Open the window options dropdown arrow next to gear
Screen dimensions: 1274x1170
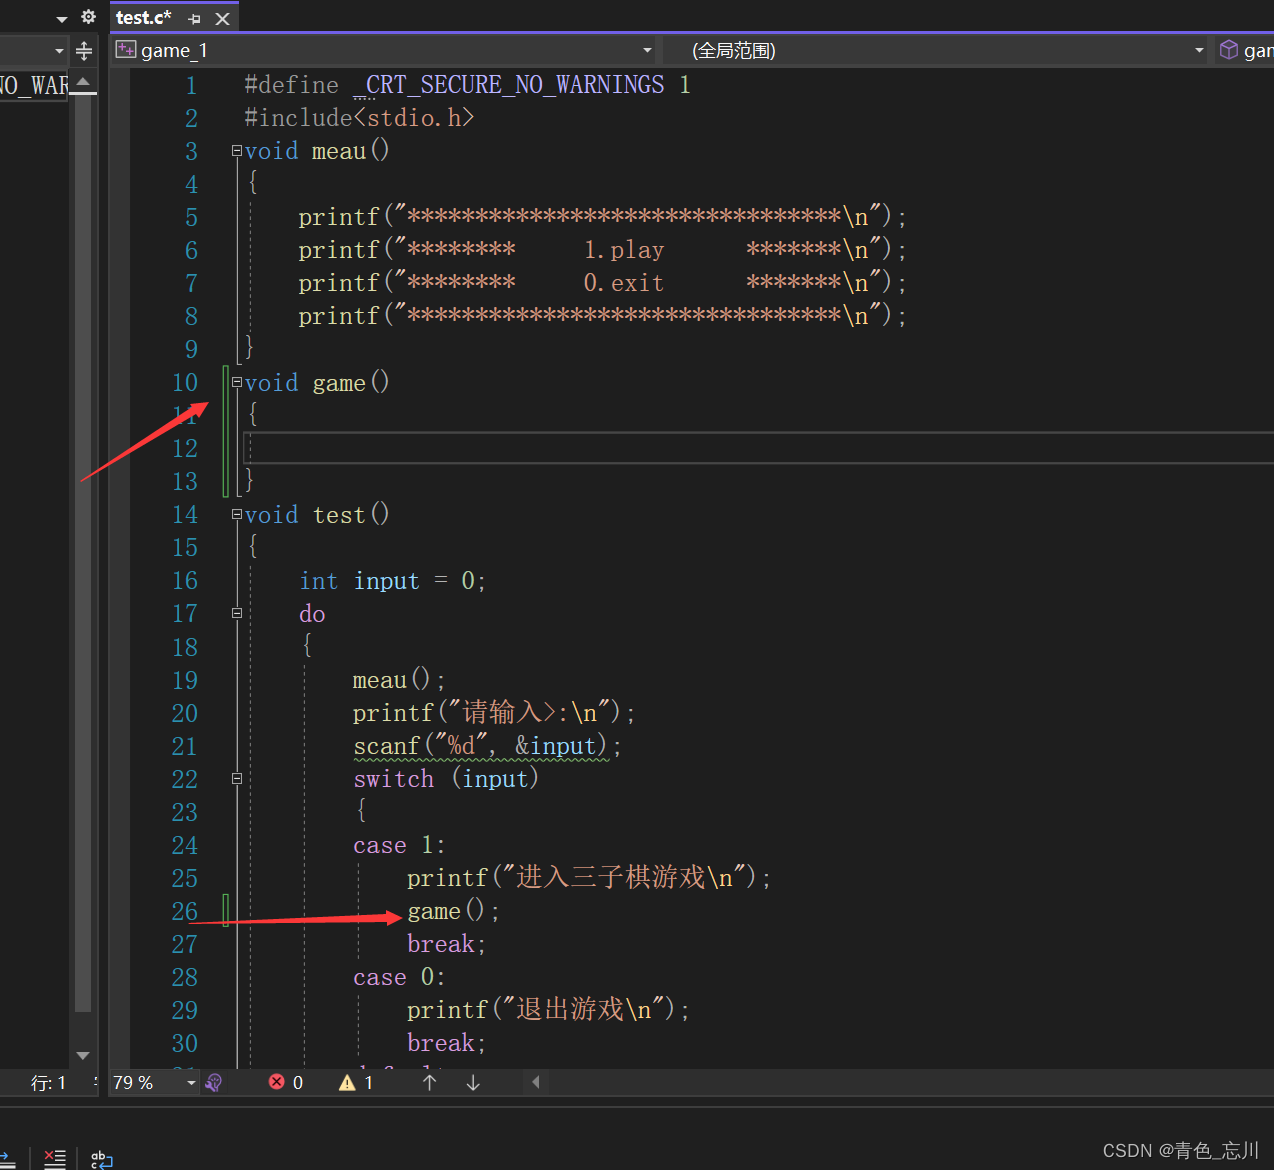click(62, 19)
